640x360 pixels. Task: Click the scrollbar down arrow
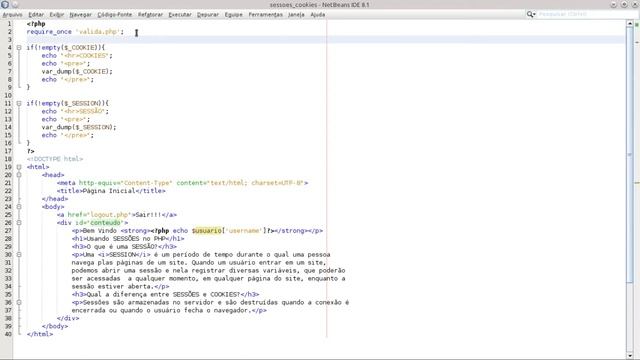[x=630, y=356]
